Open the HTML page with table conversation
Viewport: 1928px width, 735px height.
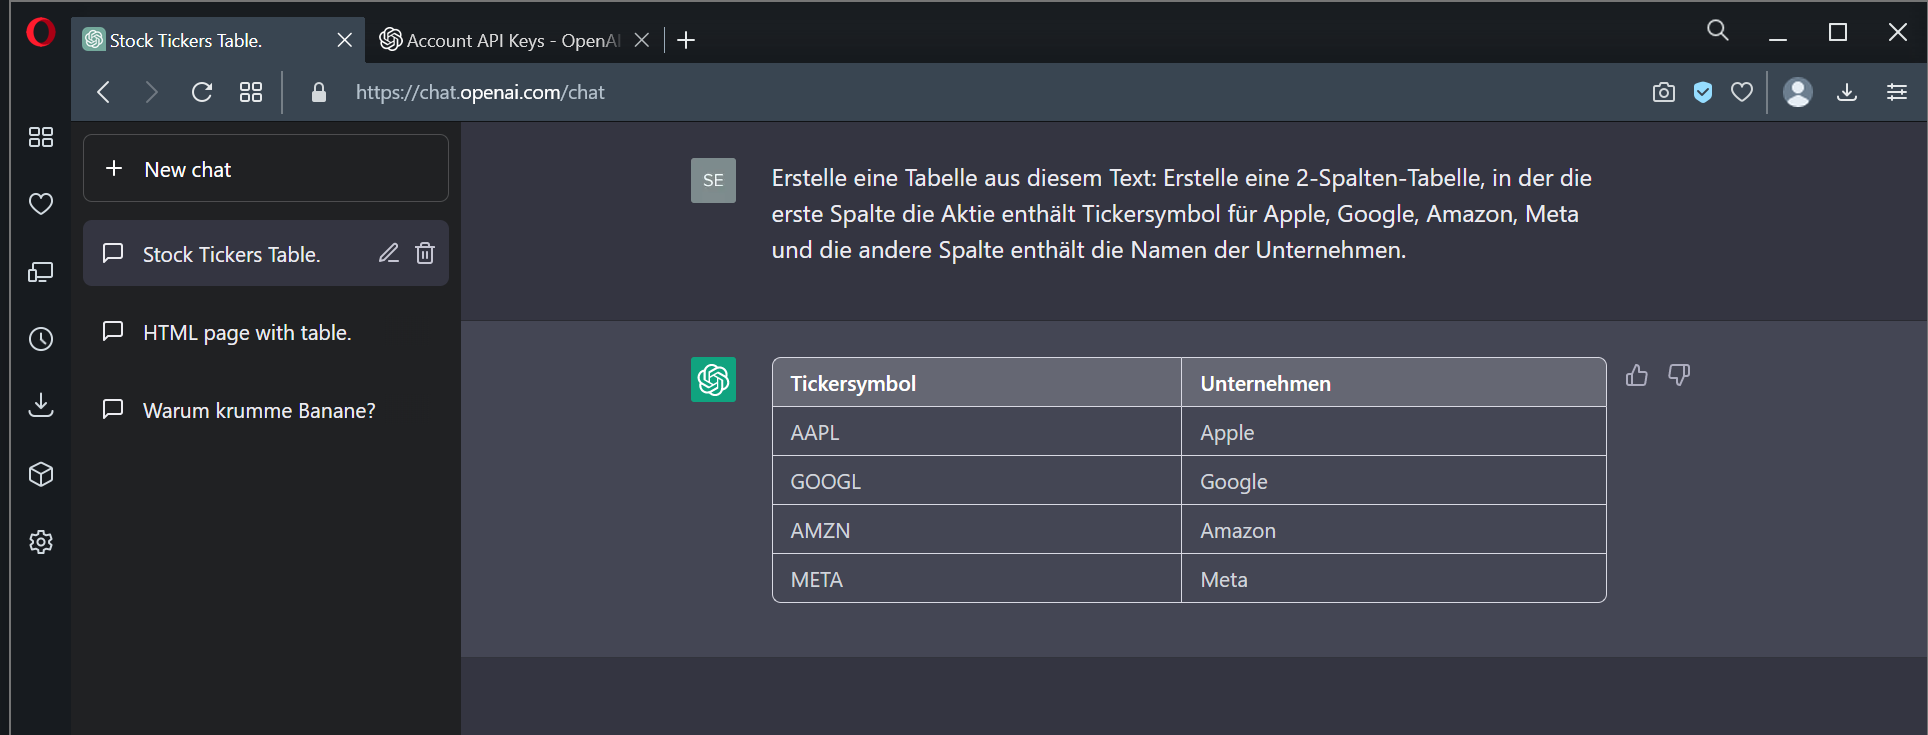point(266,332)
